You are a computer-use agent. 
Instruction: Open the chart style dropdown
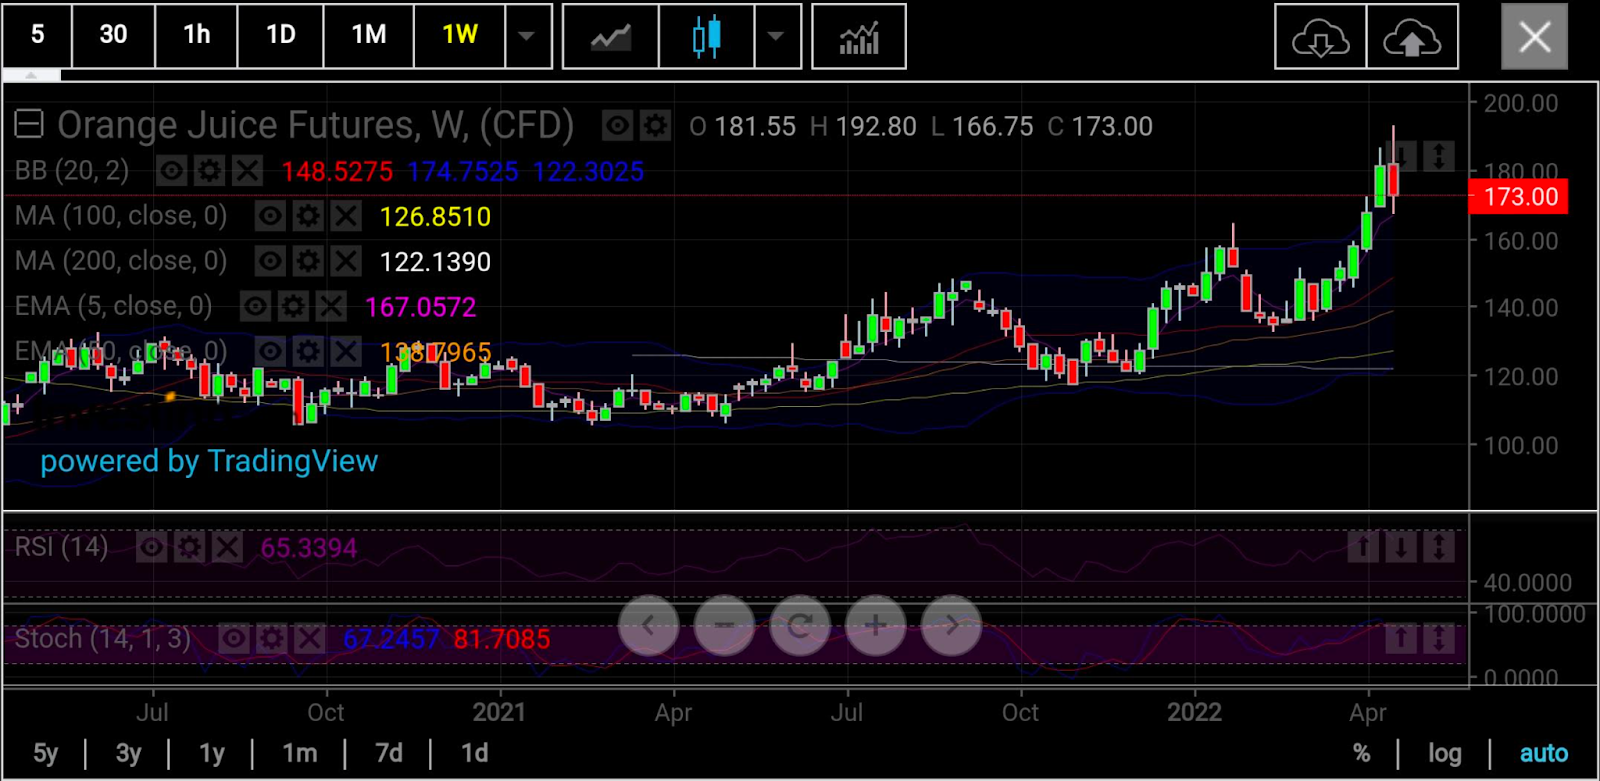point(776,36)
